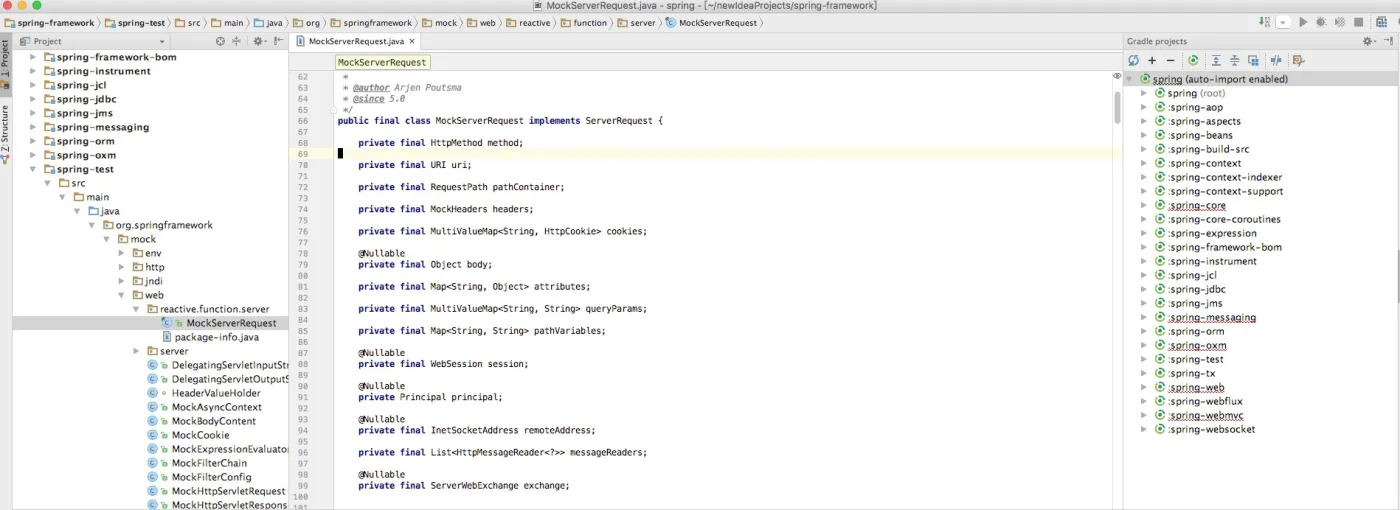Expand all in Gradle projects toolbar
Image resolution: width=1400 pixels, height=510 pixels.
[1216, 61]
